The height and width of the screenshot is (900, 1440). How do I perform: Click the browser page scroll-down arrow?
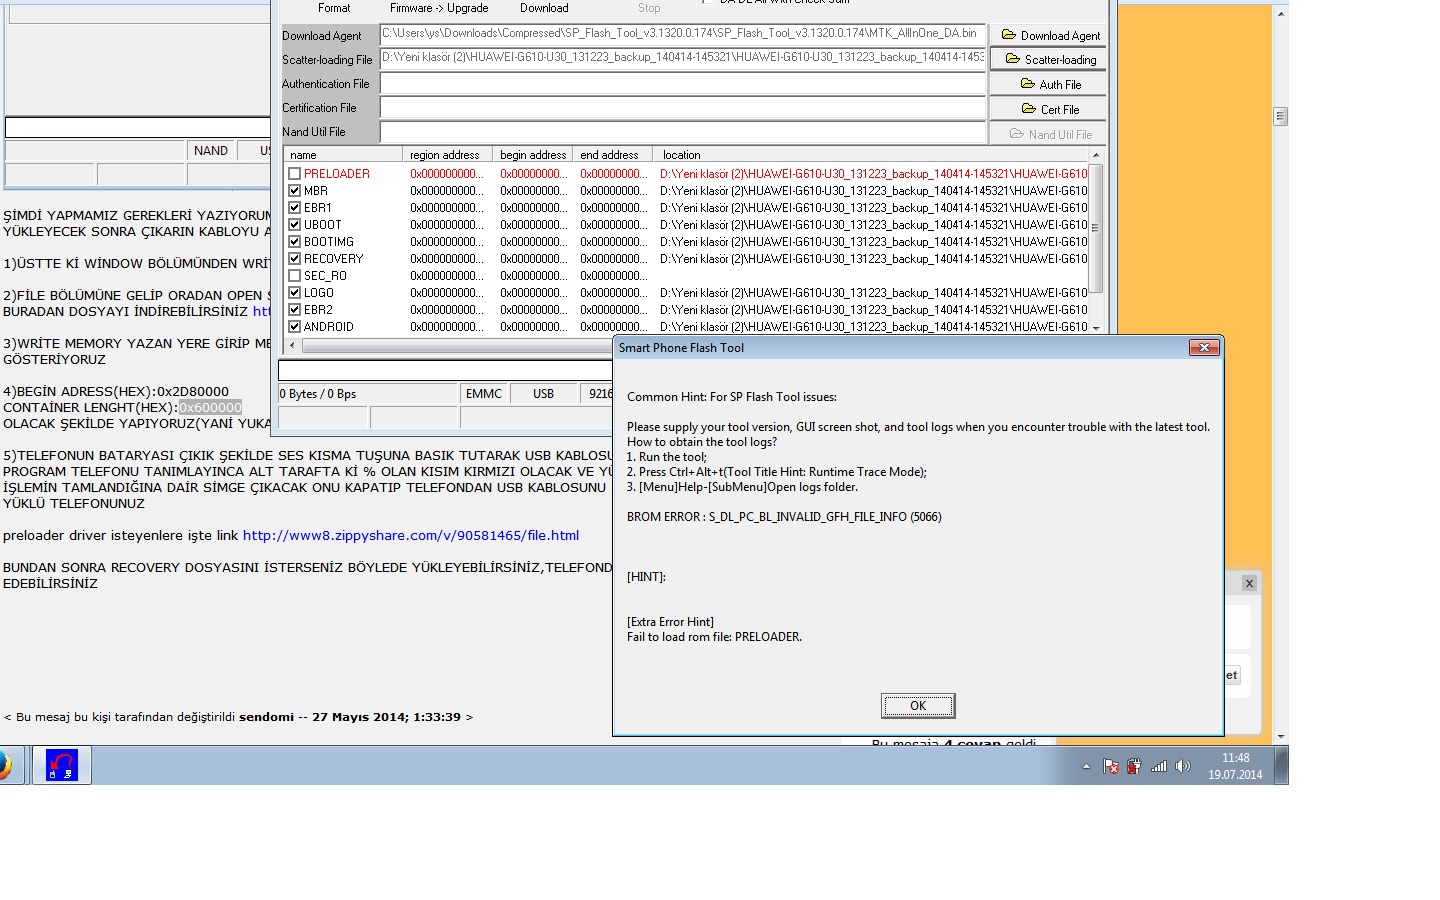pos(1280,737)
